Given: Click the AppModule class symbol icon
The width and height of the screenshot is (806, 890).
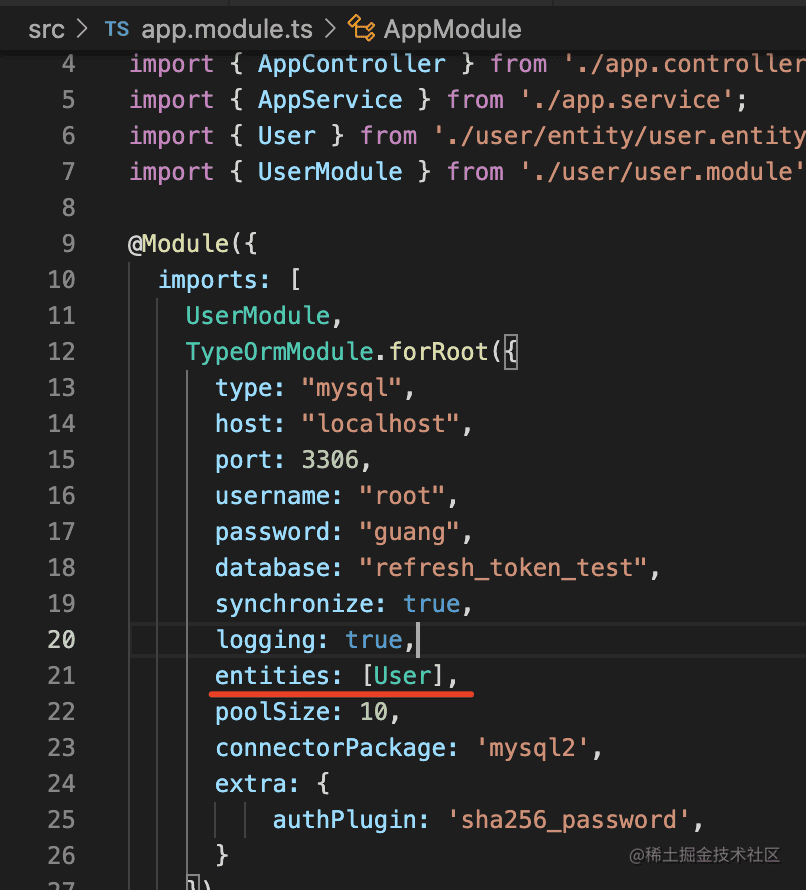Looking at the screenshot, I should tap(361, 29).
